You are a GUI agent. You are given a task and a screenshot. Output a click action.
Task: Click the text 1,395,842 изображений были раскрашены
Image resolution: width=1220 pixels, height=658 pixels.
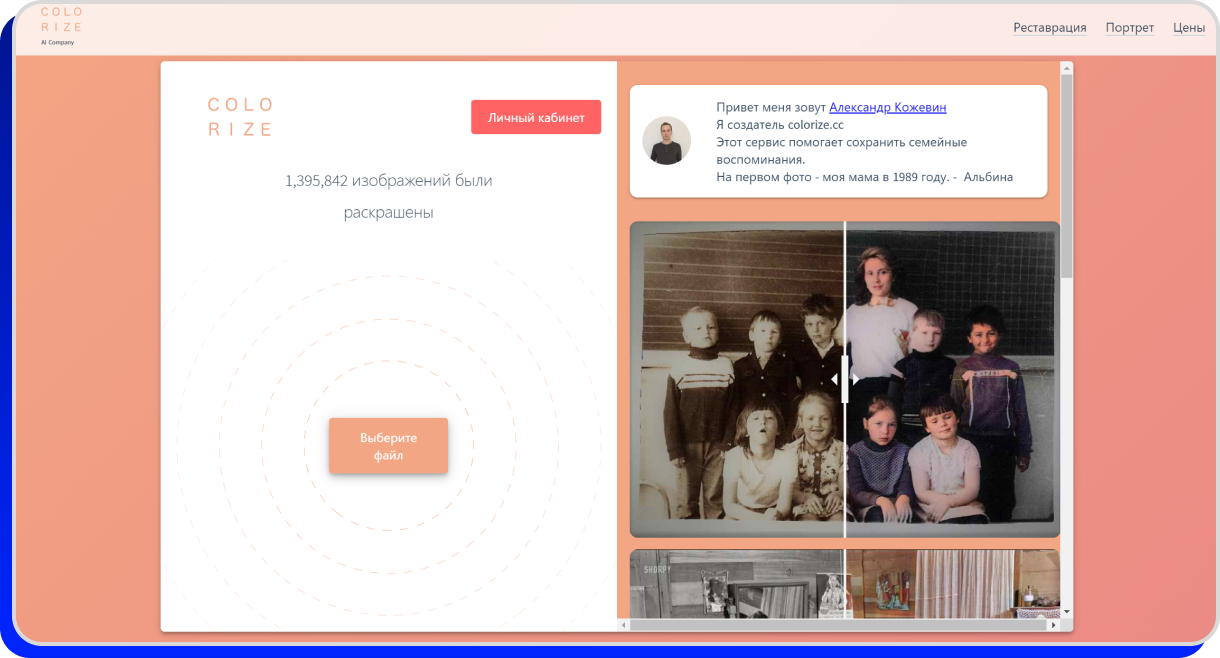pyautogui.click(x=389, y=196)
